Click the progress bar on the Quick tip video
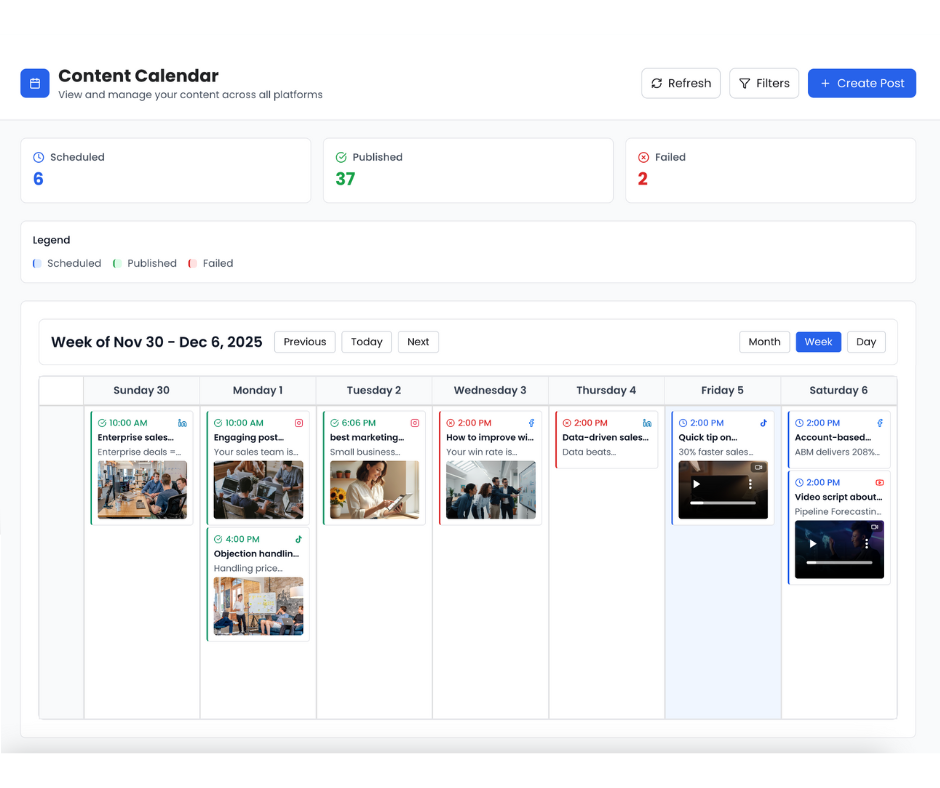This screenshot has height=788, width=940. click(x=723, y=503)
